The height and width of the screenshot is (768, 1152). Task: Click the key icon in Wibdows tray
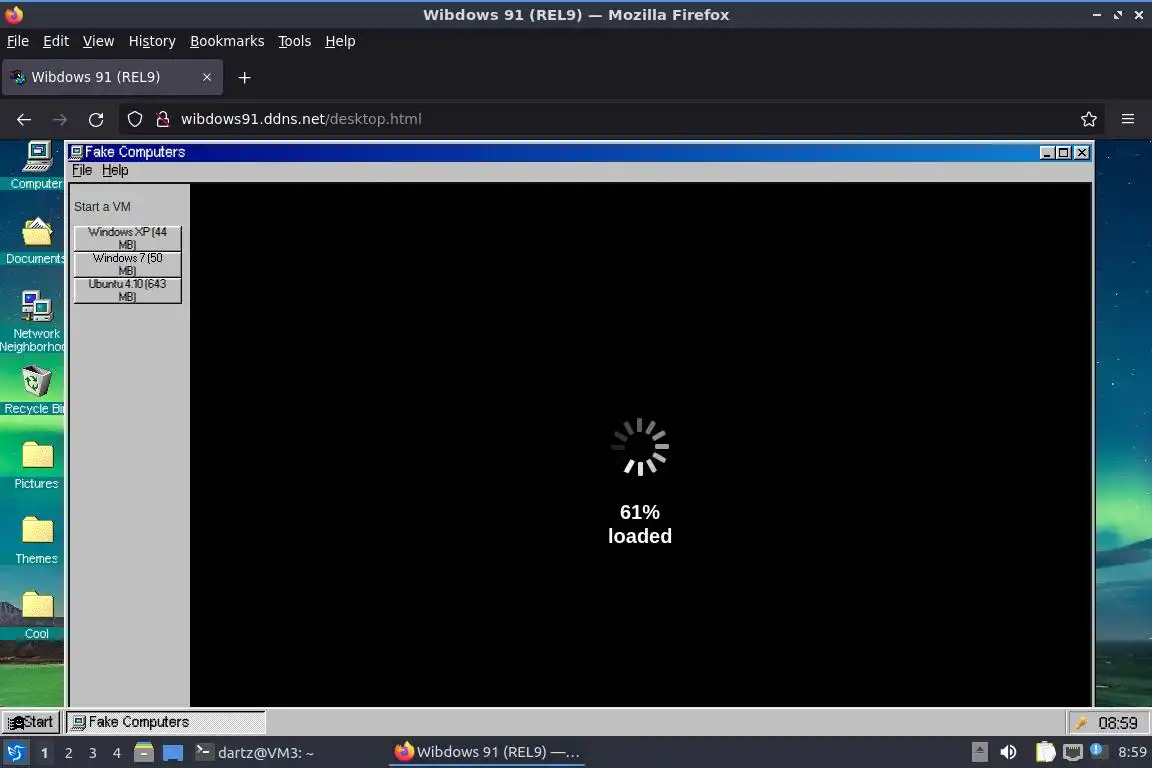(1081, 723)
